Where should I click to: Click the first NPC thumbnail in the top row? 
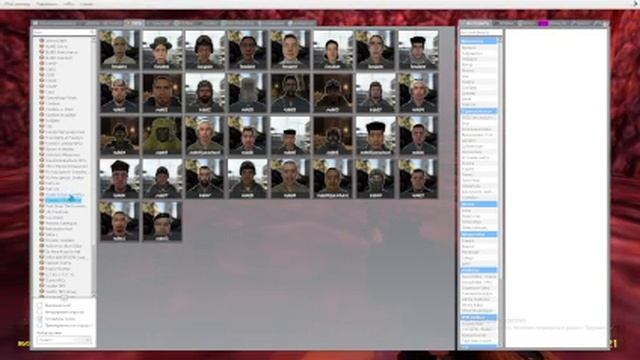(x=120, y=50)
